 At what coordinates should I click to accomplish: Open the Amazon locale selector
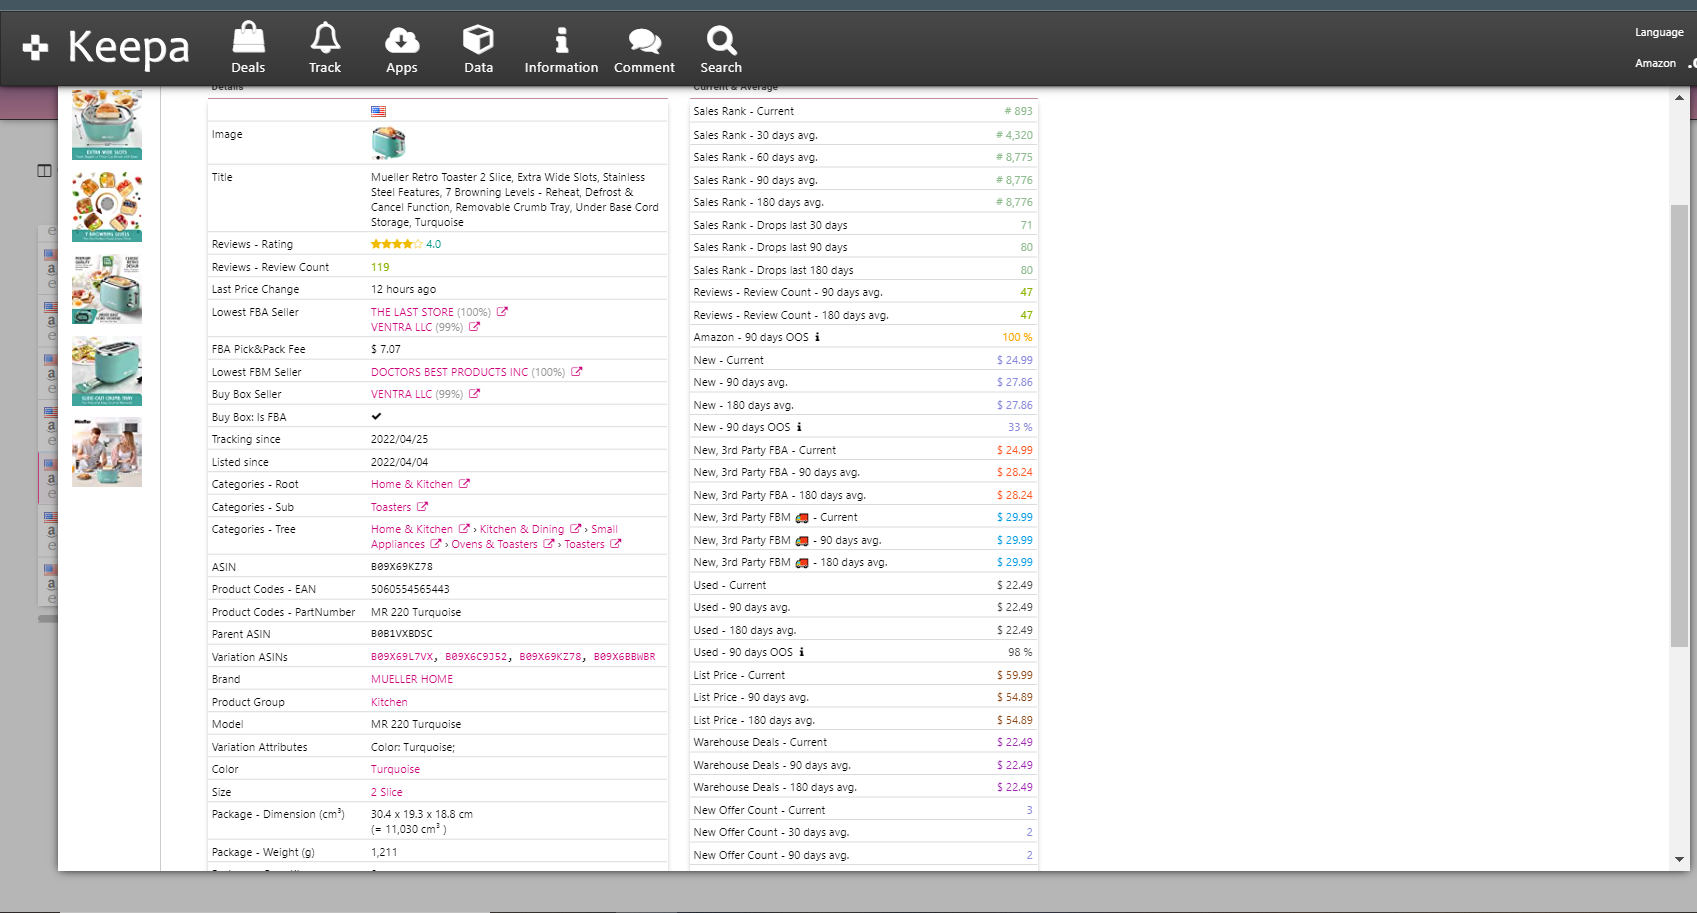(1655, 63)
